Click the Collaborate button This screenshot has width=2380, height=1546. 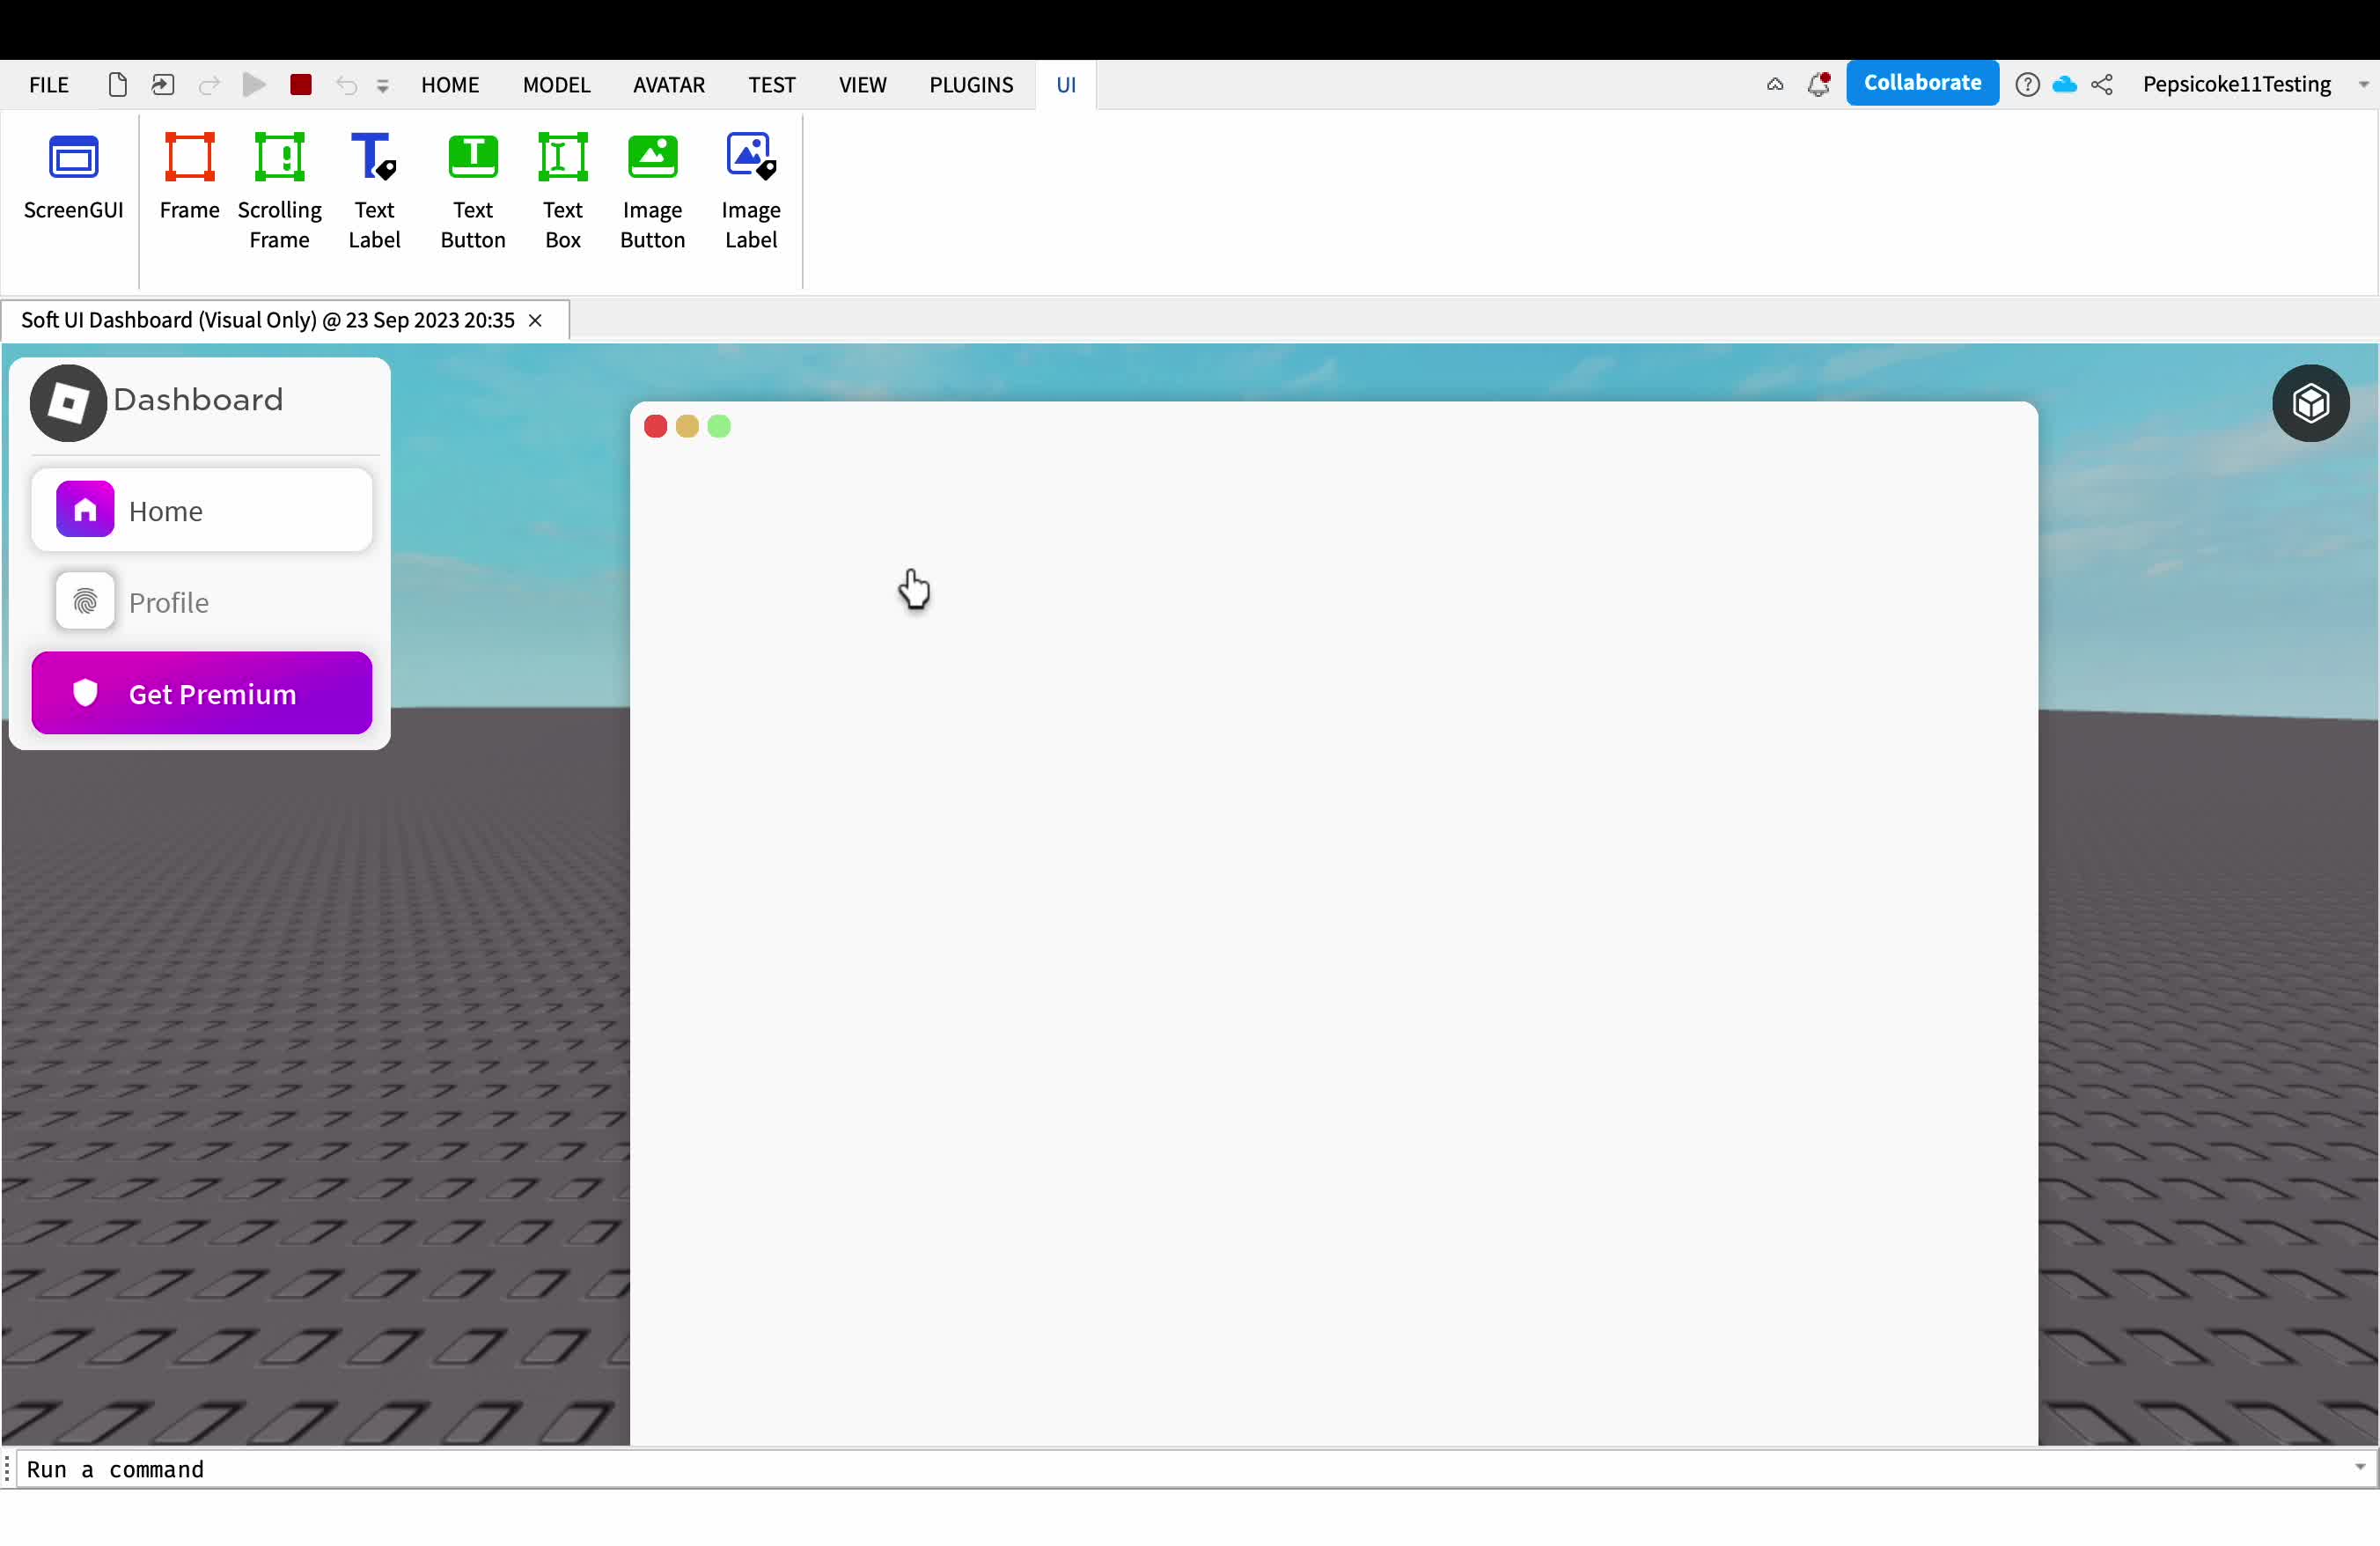pyautogui.click(x=1921, y=83)
